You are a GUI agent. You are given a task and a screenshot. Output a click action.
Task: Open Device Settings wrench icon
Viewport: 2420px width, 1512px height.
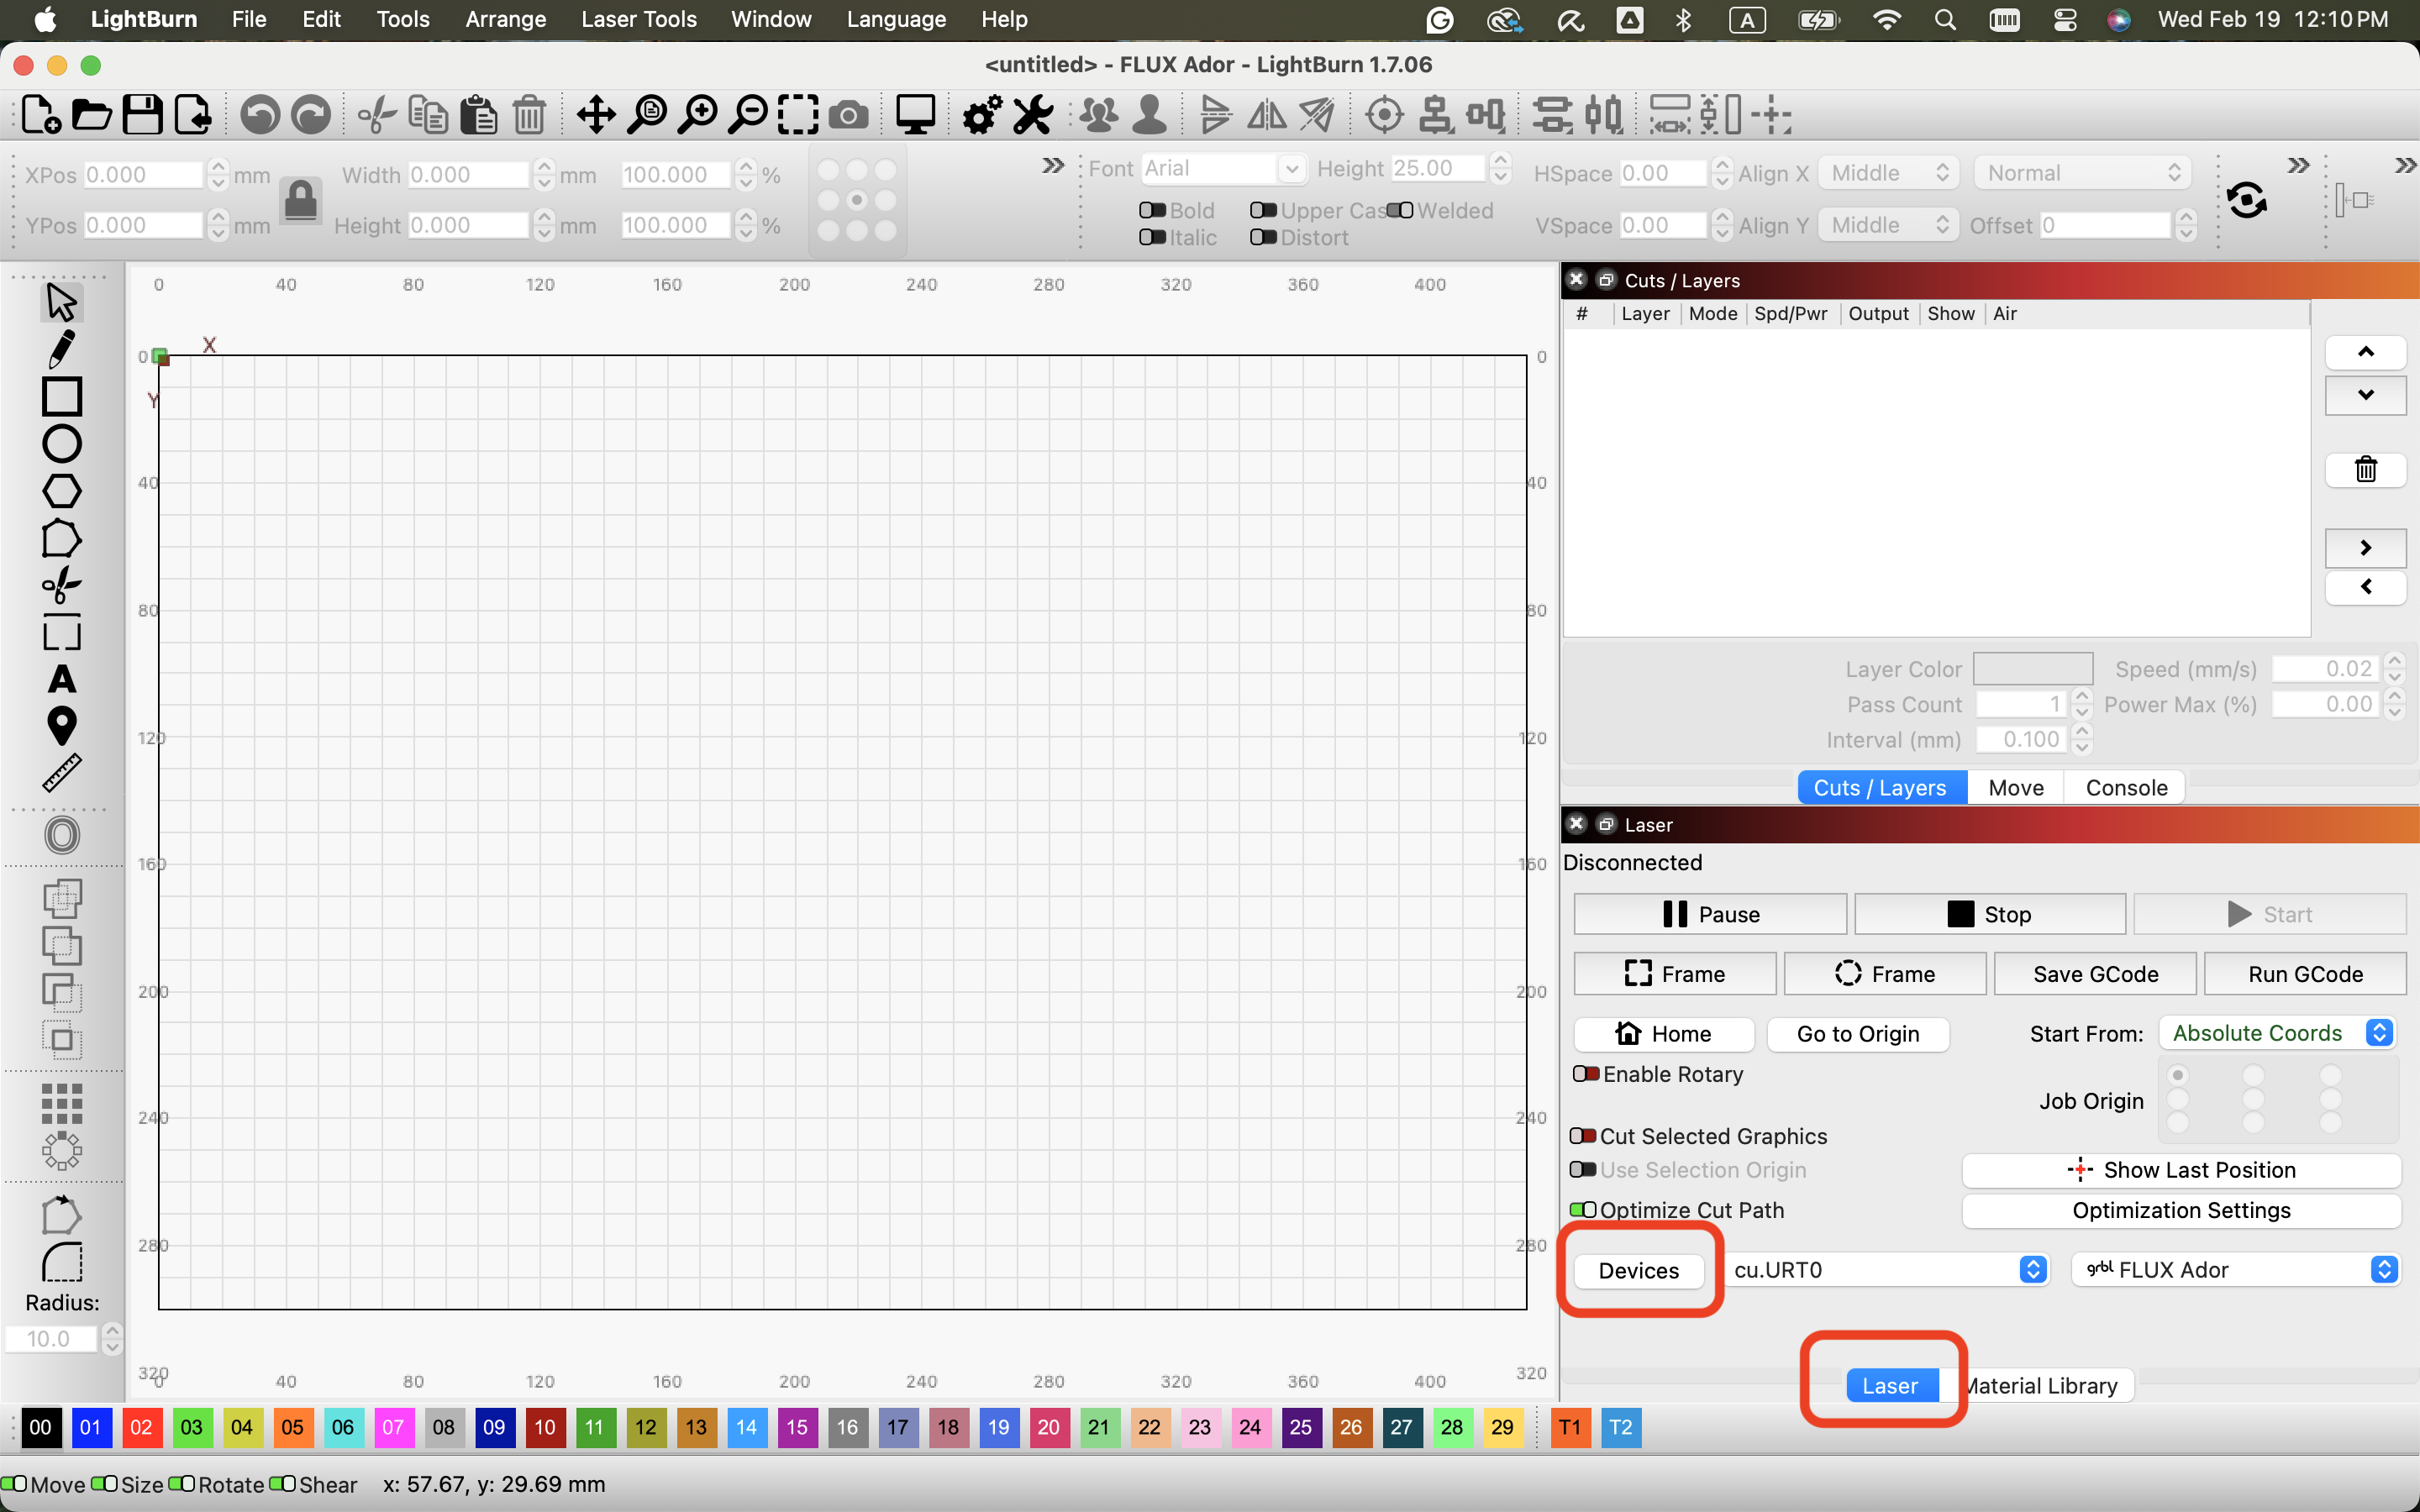coord(1032,115)
